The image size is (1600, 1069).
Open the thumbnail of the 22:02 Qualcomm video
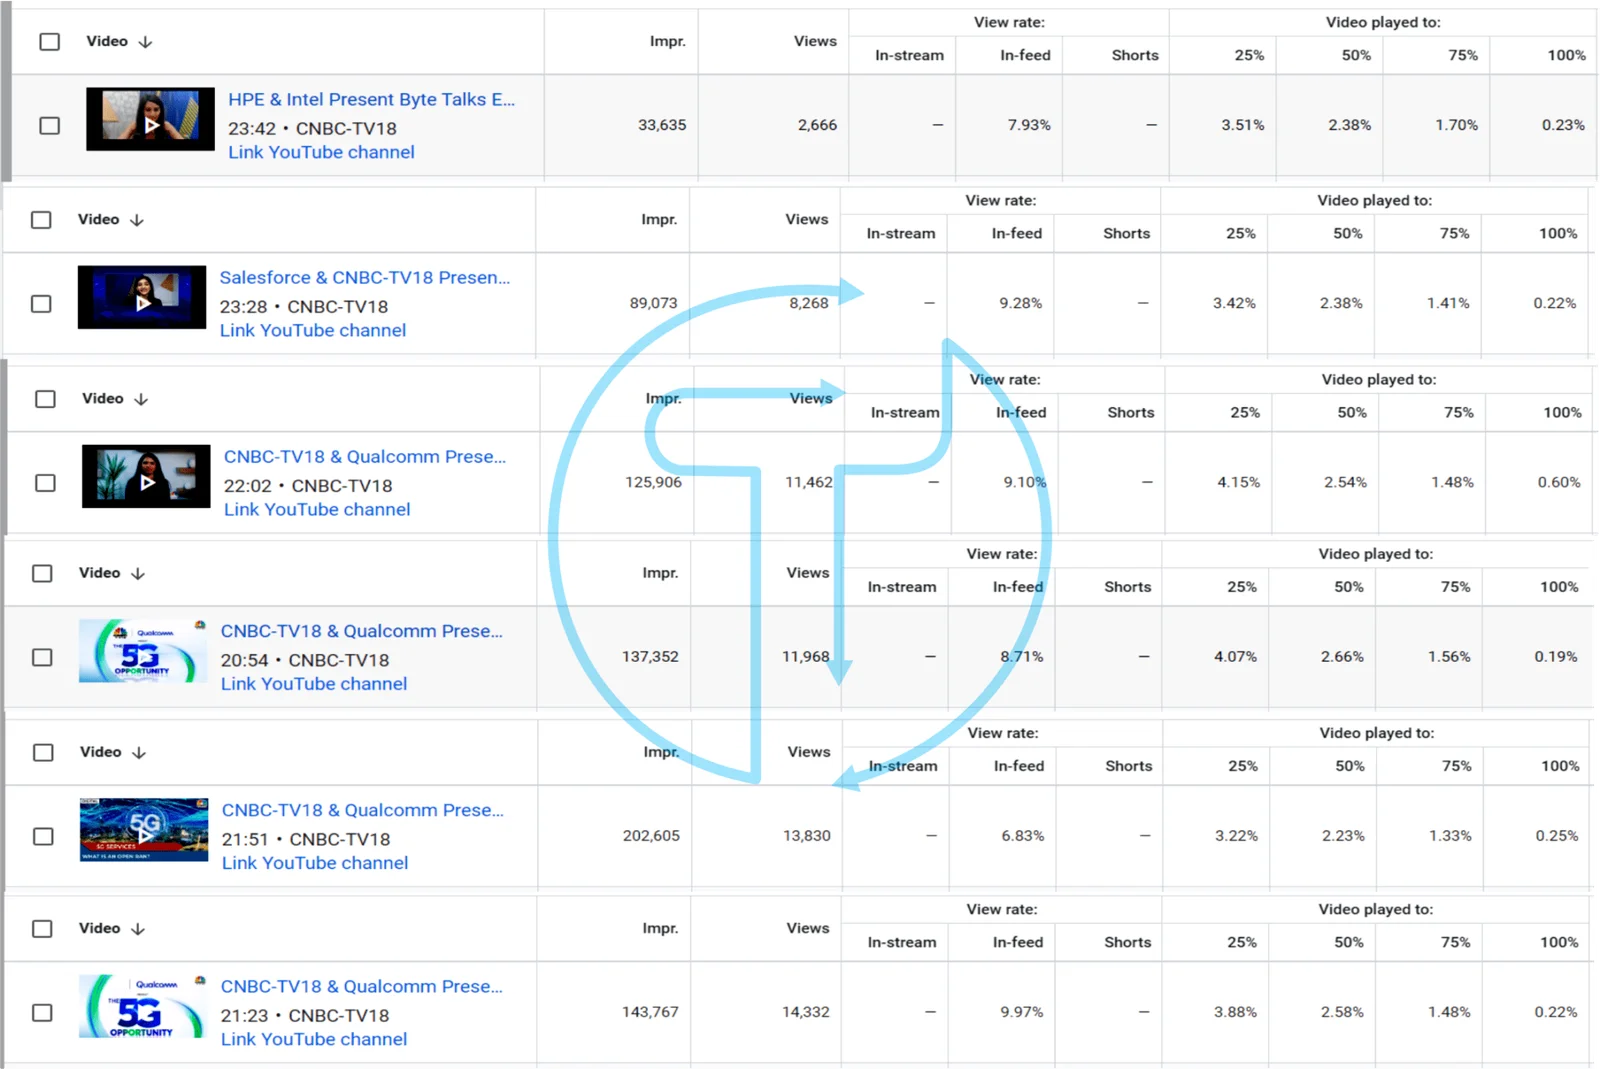(146, 476)
